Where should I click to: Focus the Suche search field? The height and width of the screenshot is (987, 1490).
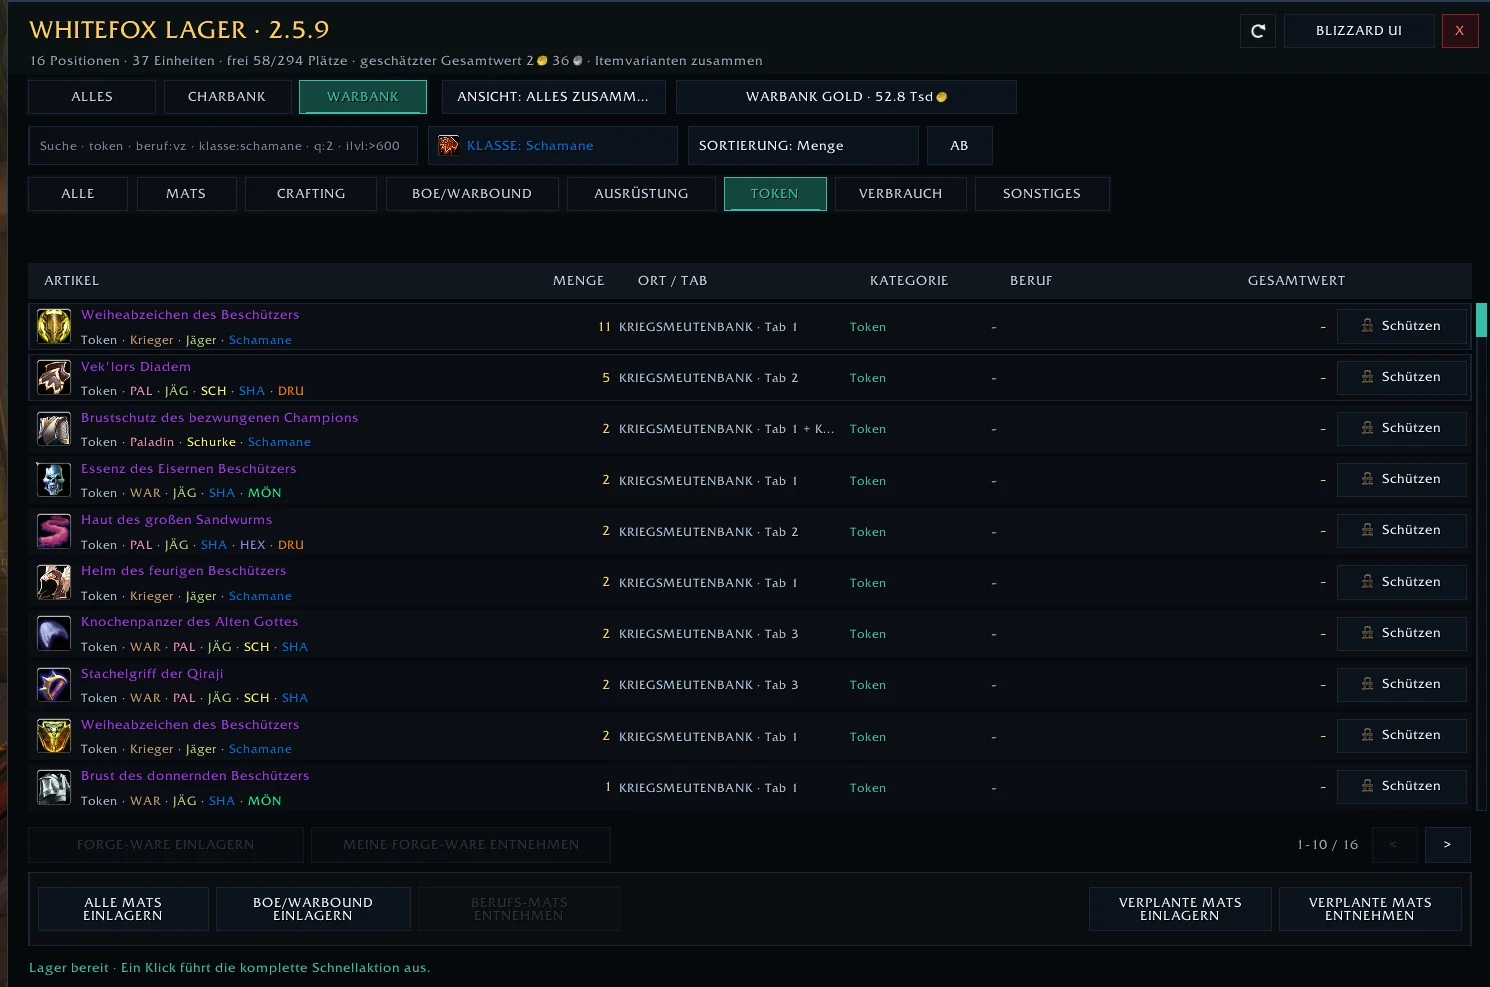(x=223, y=145)
